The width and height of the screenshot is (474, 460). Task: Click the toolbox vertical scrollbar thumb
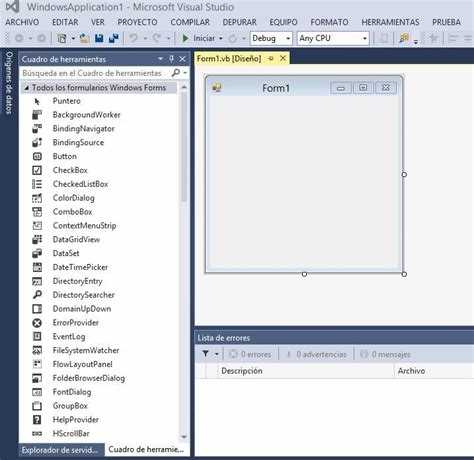coord(184,147)
